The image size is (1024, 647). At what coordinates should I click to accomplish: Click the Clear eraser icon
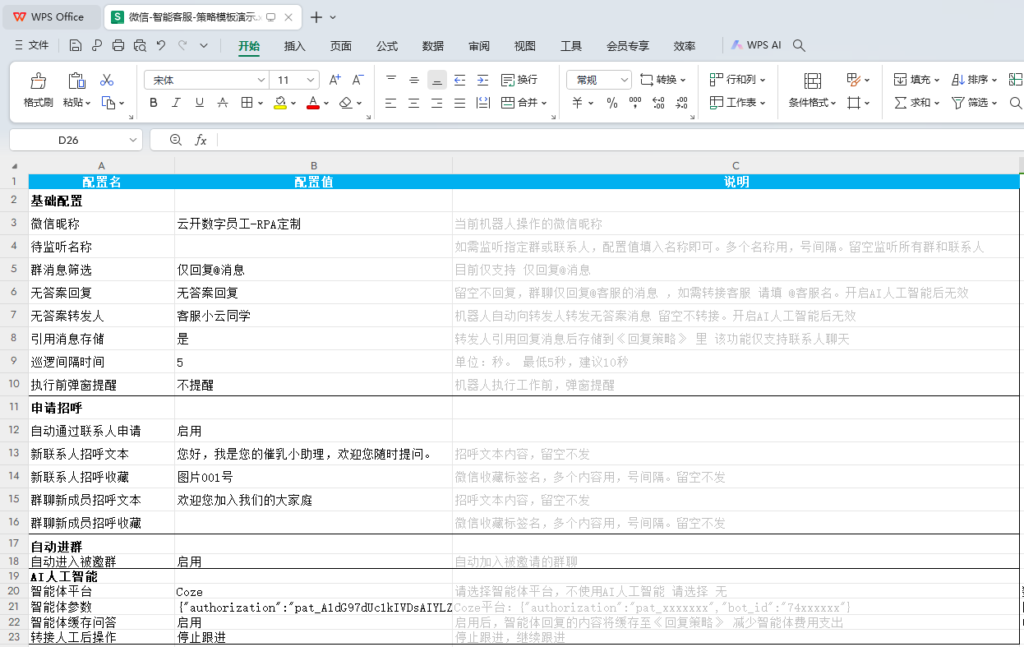pyautogui.click(x=346, y=103)
